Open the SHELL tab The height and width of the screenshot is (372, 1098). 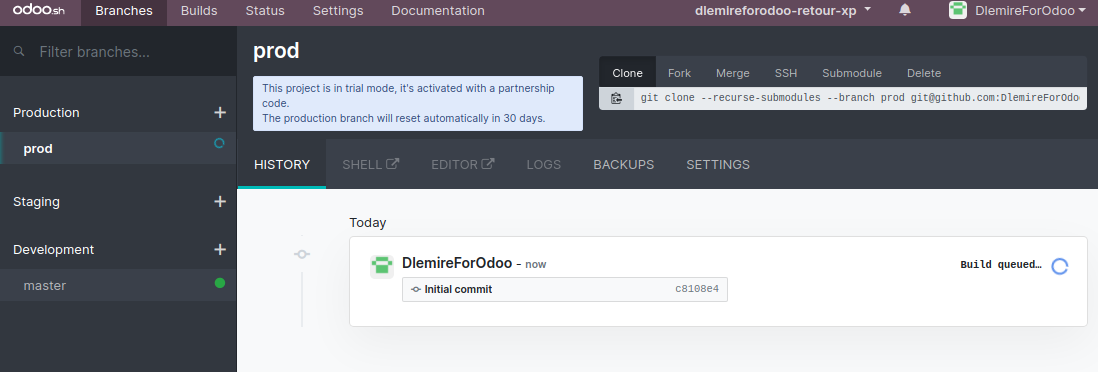click(x=370, y=165)
